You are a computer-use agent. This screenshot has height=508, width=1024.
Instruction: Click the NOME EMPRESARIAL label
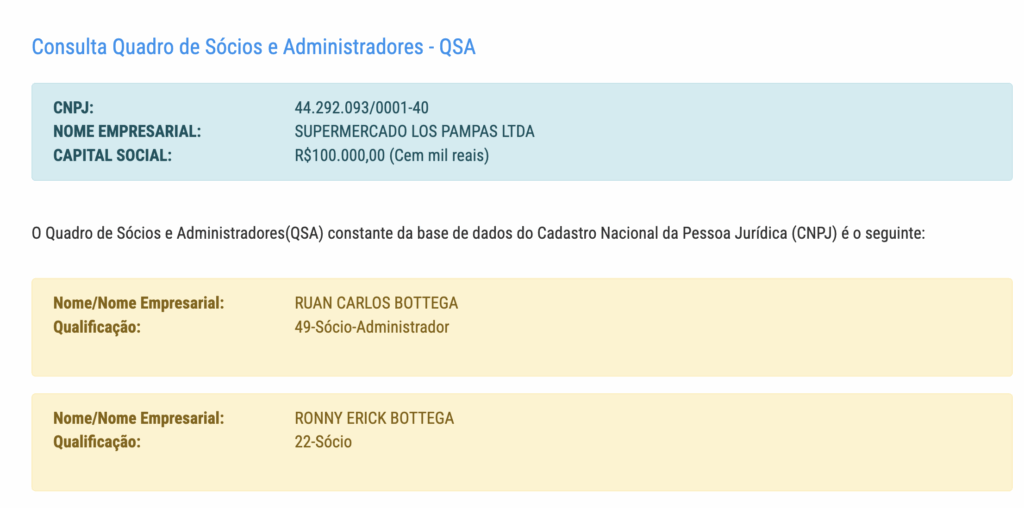[127, 132]
